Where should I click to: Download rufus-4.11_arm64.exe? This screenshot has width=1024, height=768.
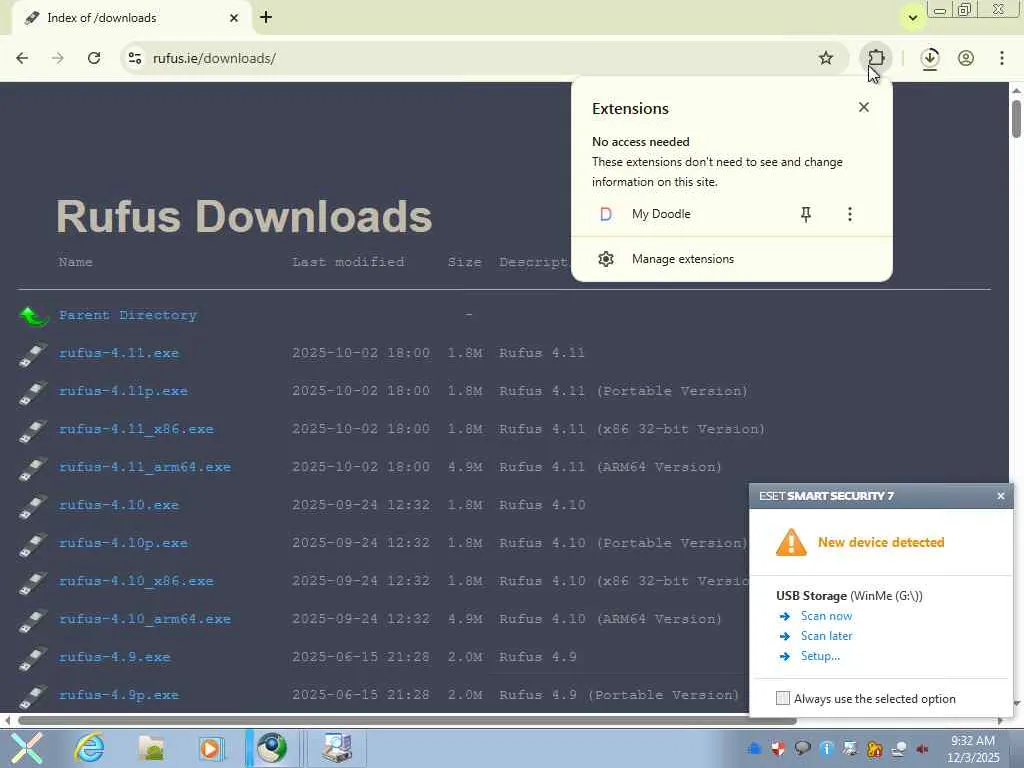(x=145, y=467)
